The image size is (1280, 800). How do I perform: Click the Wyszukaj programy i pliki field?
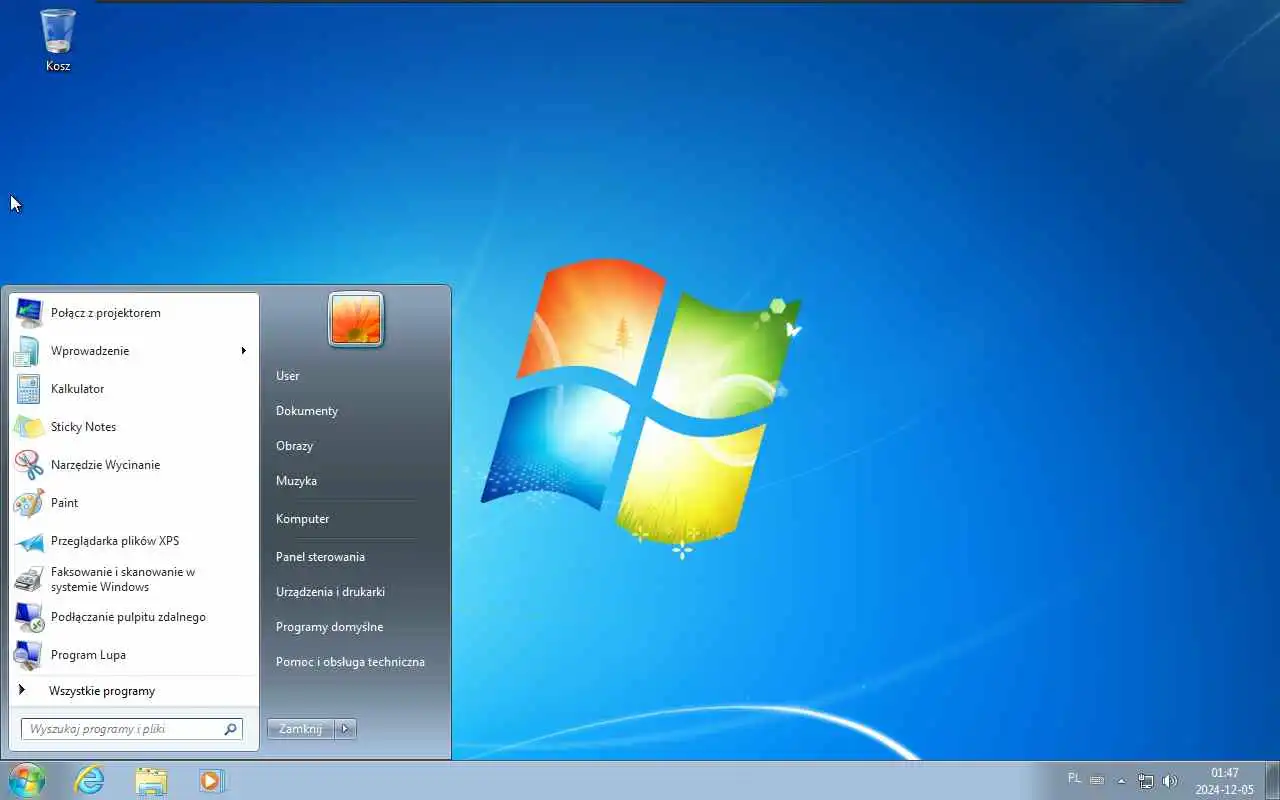click(131, 729)
